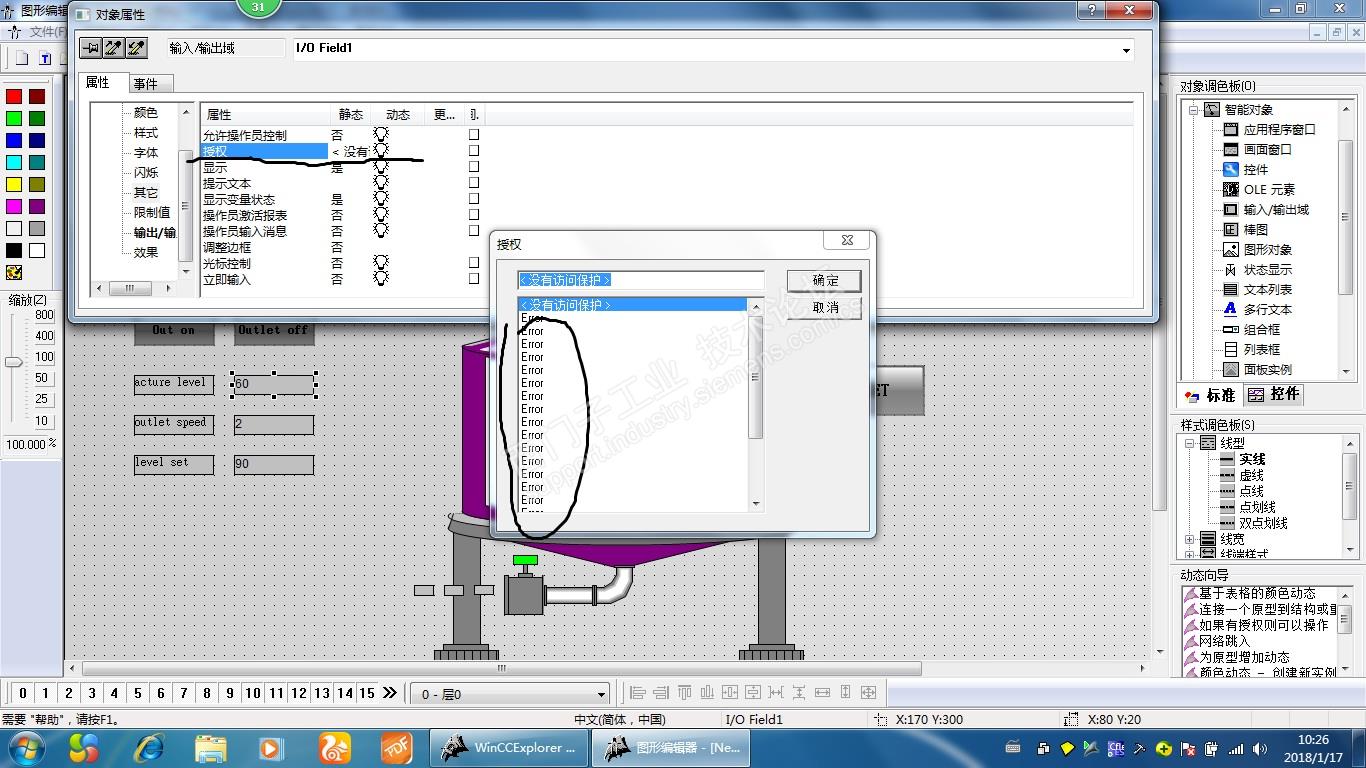Click the align top icon in alignment toolbar

point(684,692)
